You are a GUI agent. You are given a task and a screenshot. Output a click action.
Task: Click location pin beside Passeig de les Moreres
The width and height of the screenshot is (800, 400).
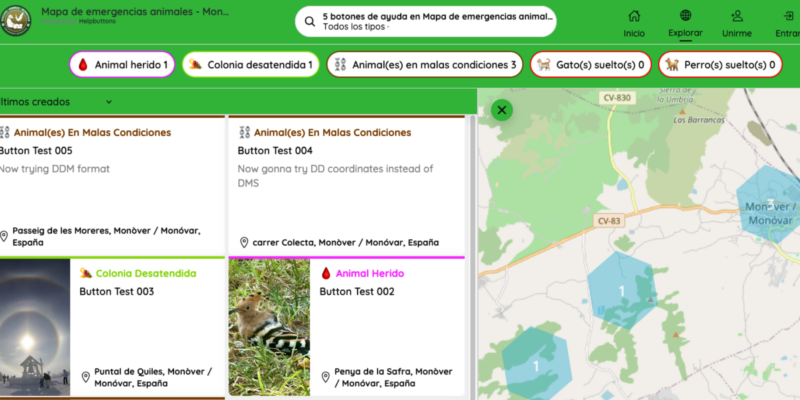click(x=4, y=236)
